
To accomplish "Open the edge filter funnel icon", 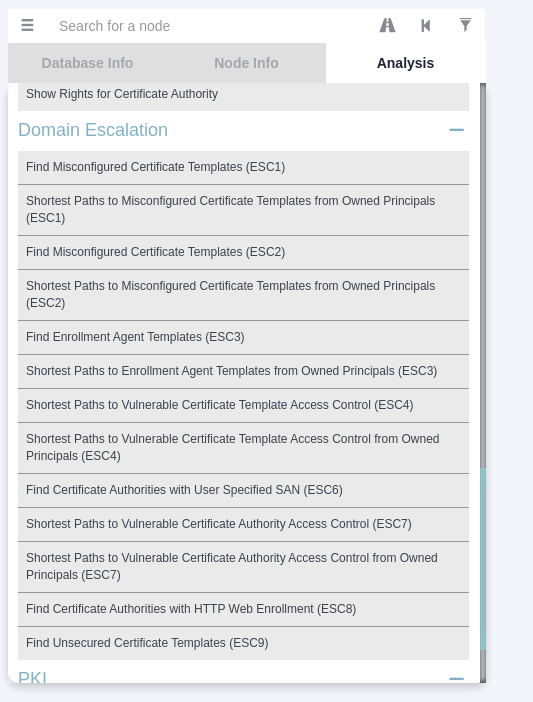I will (465, 25).
